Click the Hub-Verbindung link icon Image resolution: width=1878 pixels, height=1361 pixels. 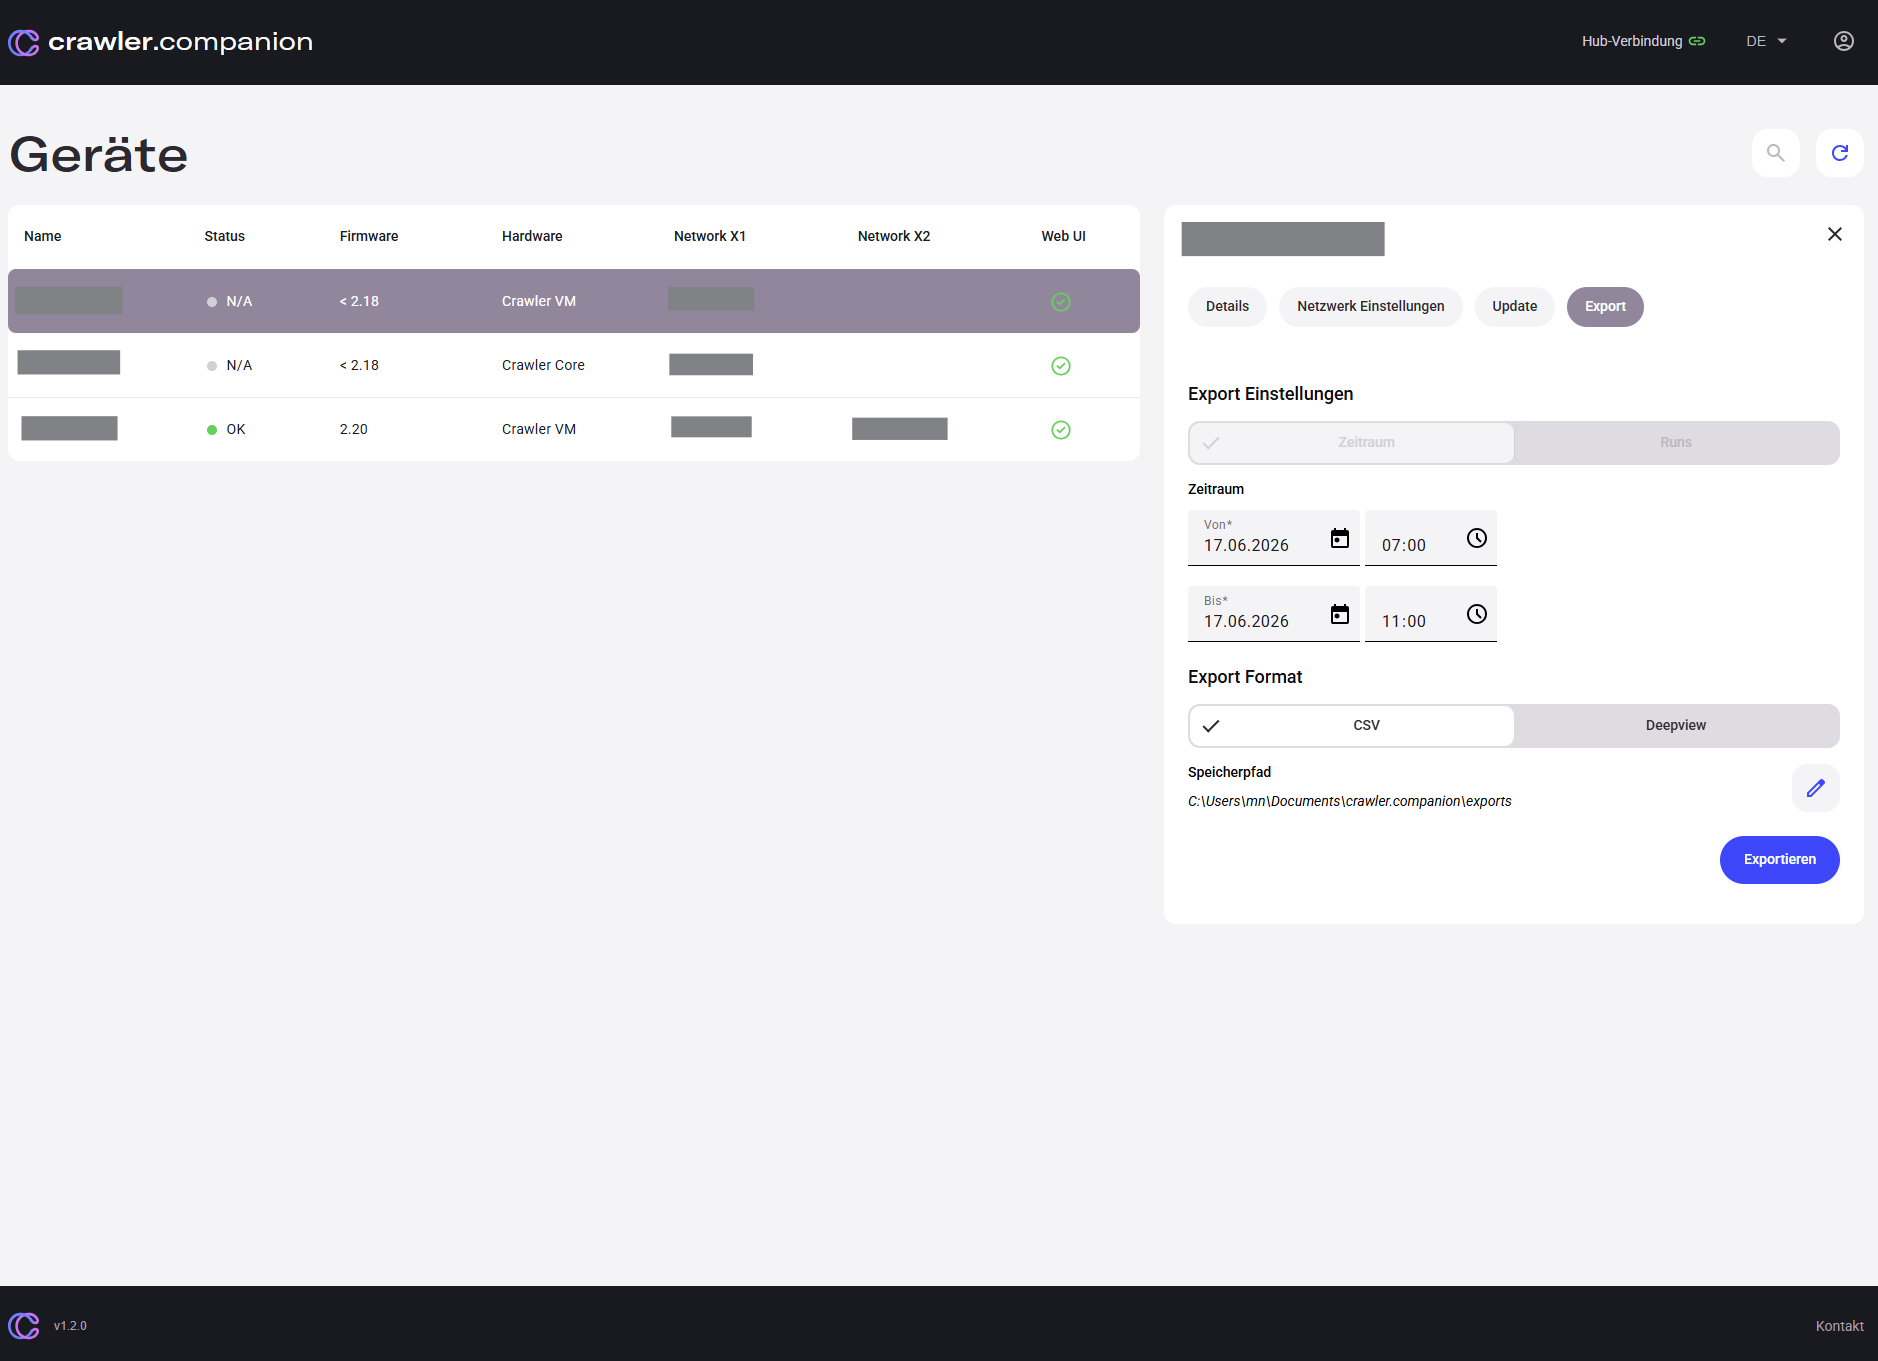click(x=1697, y=41)
